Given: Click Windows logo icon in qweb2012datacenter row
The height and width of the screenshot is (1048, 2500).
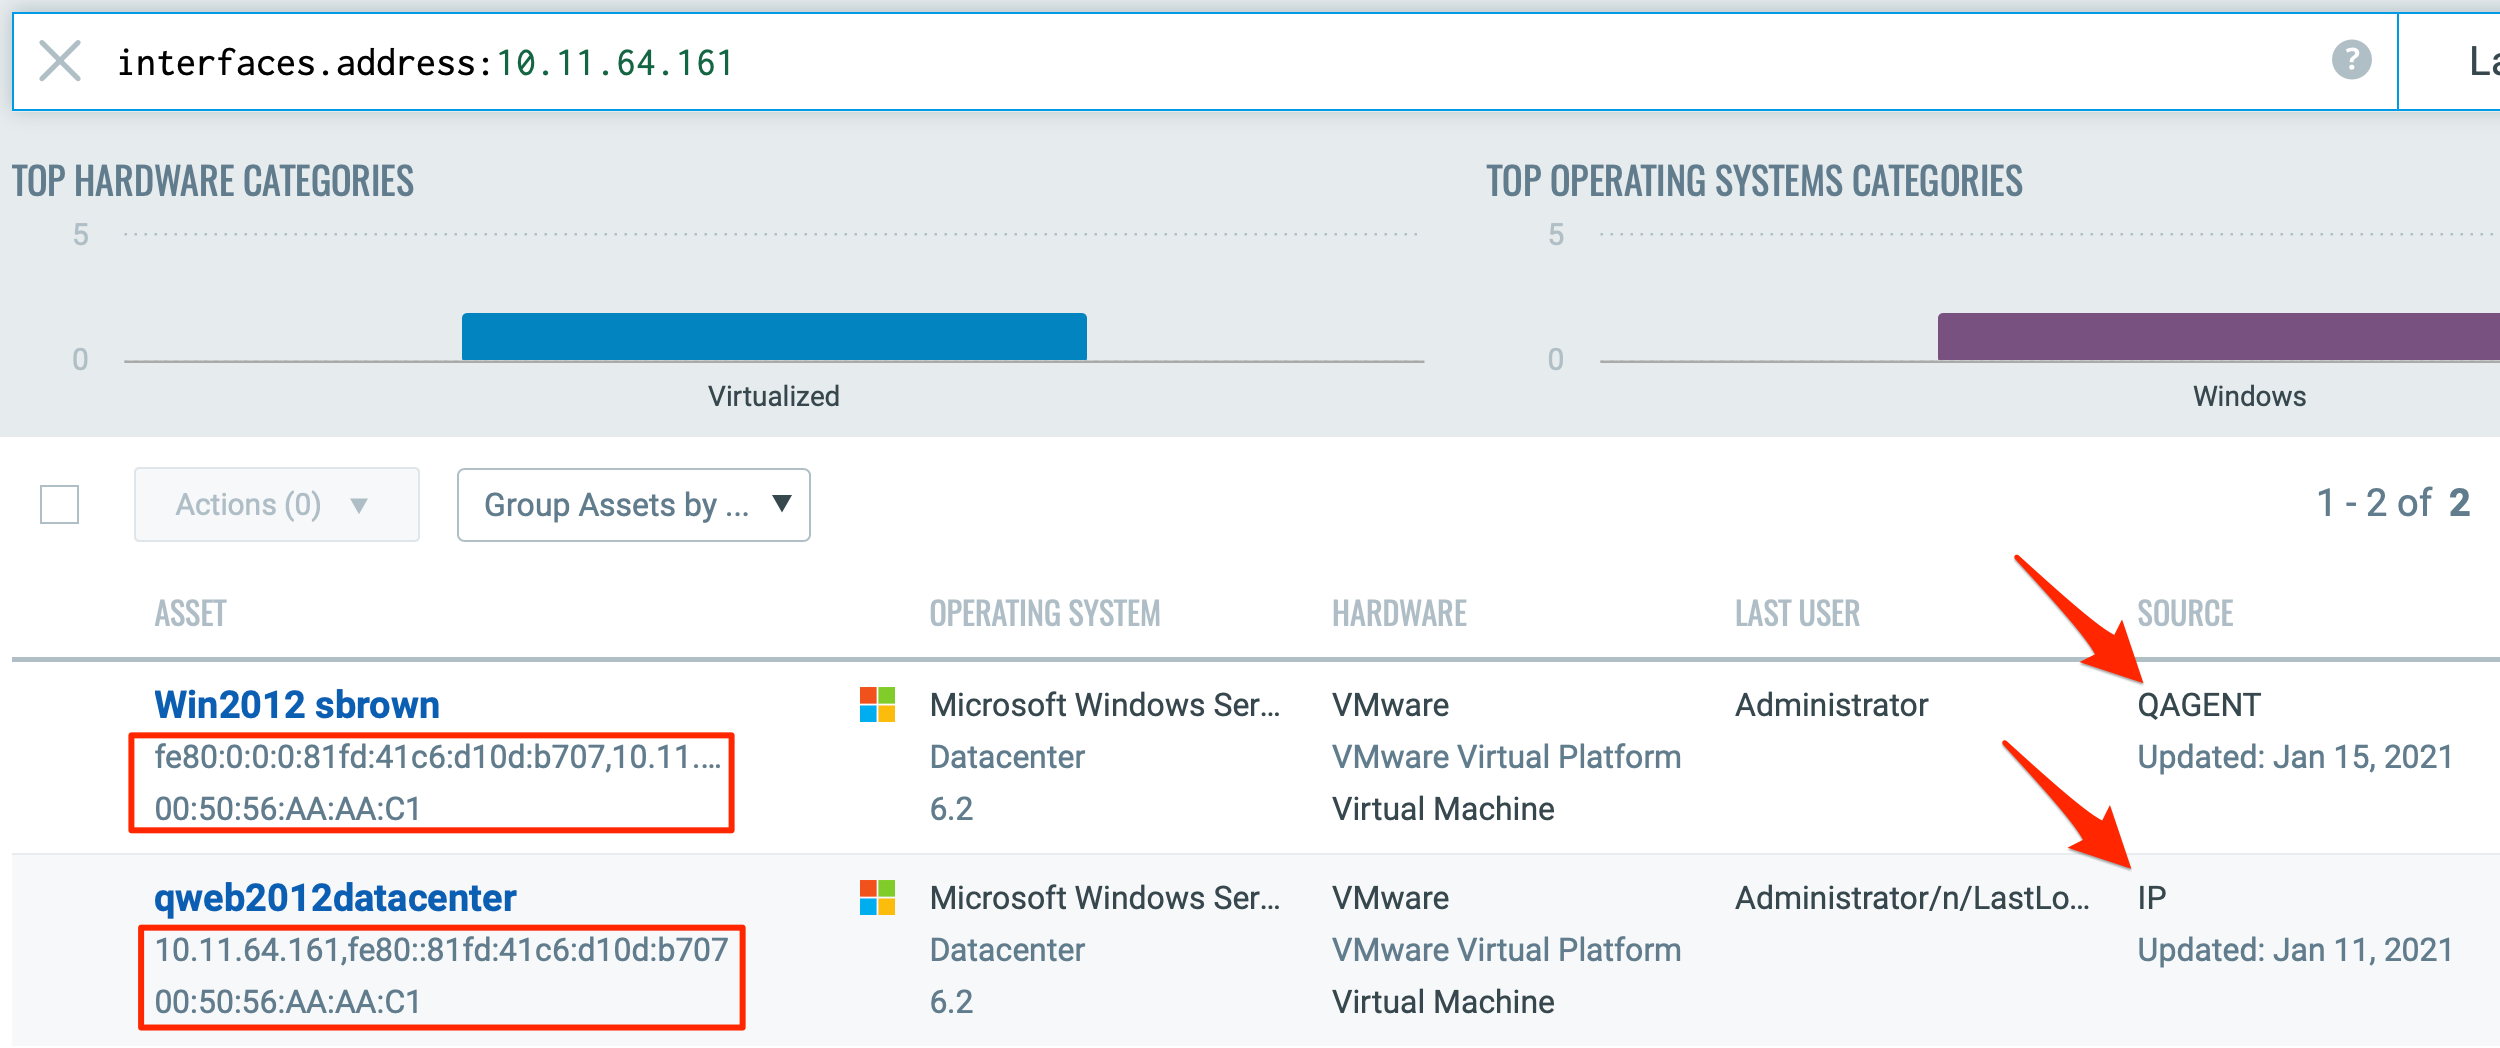Looking at the screenshot, I should [x=877, y=898].
